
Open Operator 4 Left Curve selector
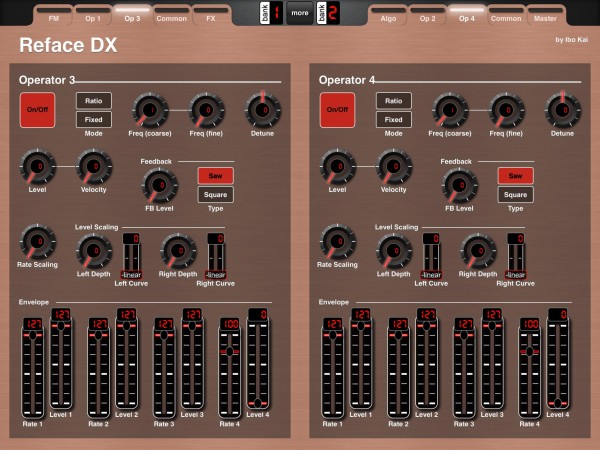coord(431,256)
